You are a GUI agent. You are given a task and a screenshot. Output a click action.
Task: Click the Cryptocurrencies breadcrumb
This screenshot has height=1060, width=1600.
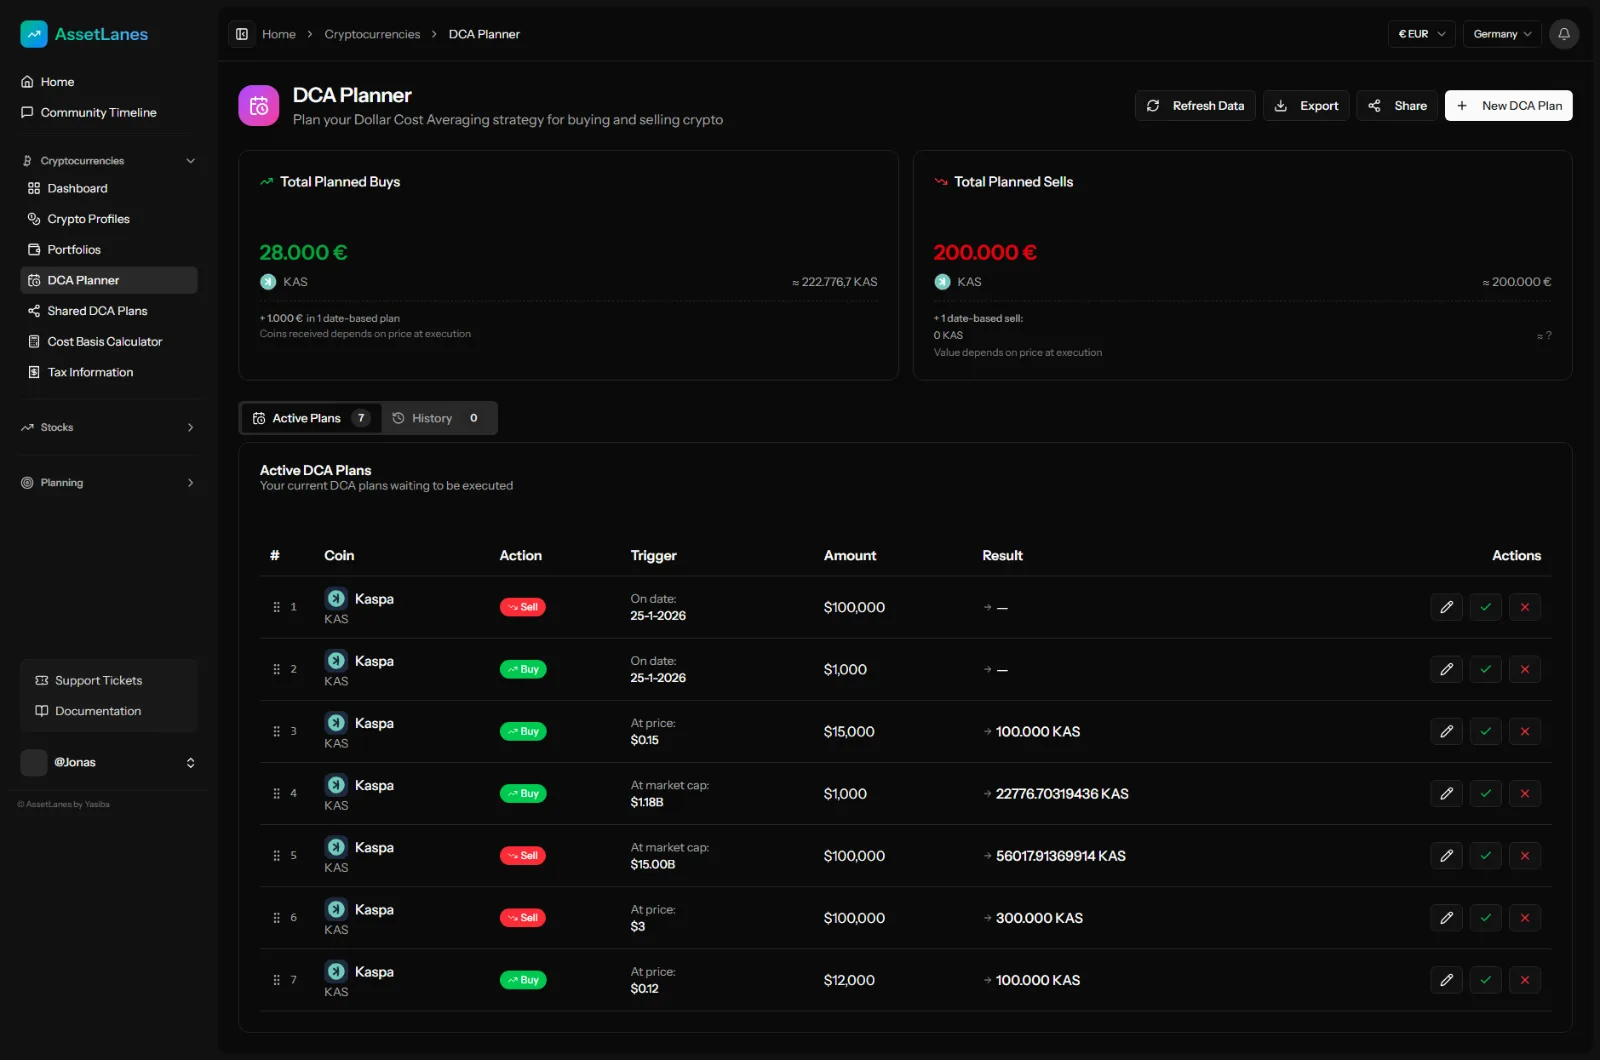point(372,34)
